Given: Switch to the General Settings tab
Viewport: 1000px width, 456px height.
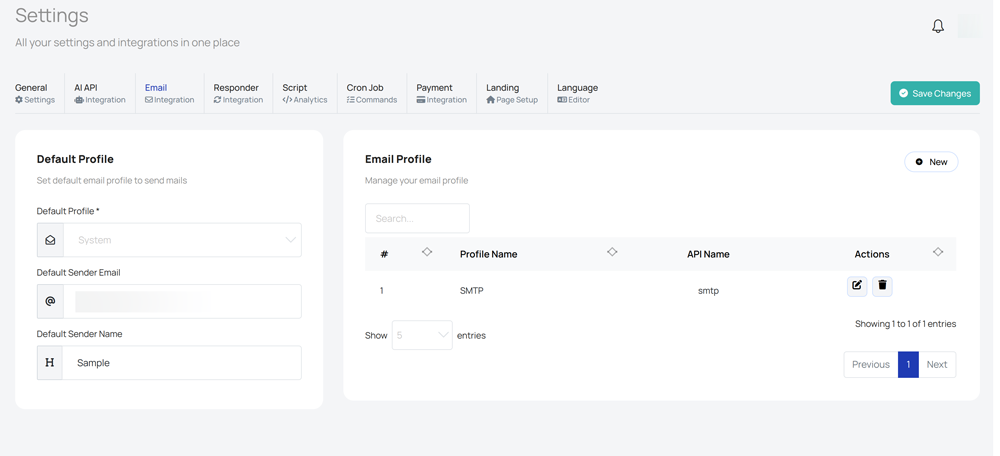Looking at the screenshot, I should pyautogui.click(x=35, y=93).
